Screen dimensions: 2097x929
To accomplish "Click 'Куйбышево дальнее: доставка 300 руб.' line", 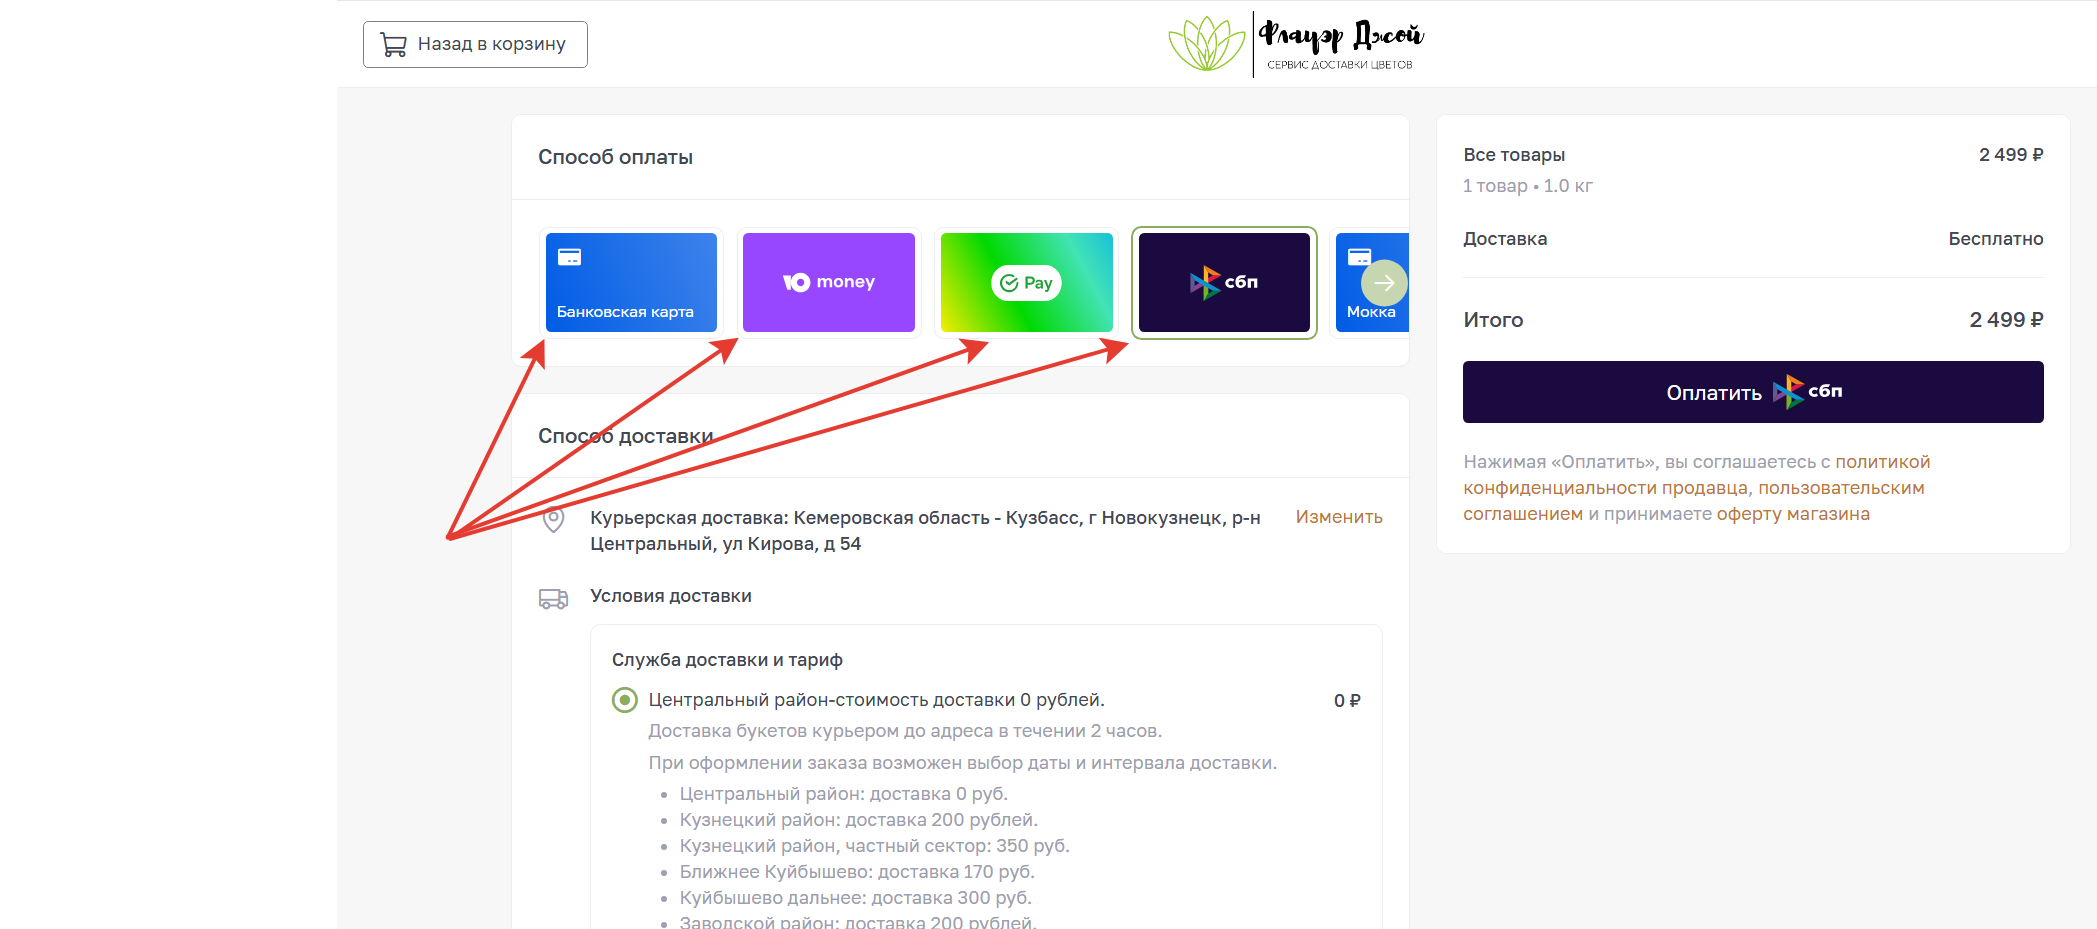I will tap(856, 898).
